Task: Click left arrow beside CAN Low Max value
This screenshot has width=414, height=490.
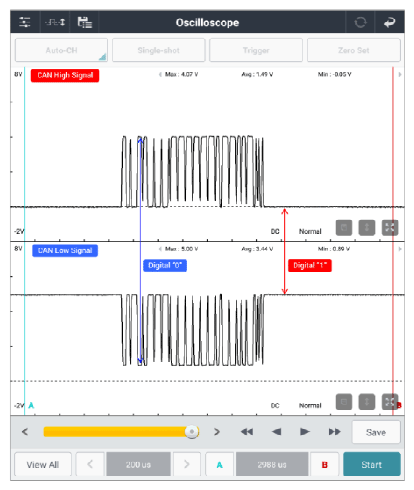Action: 160,249
